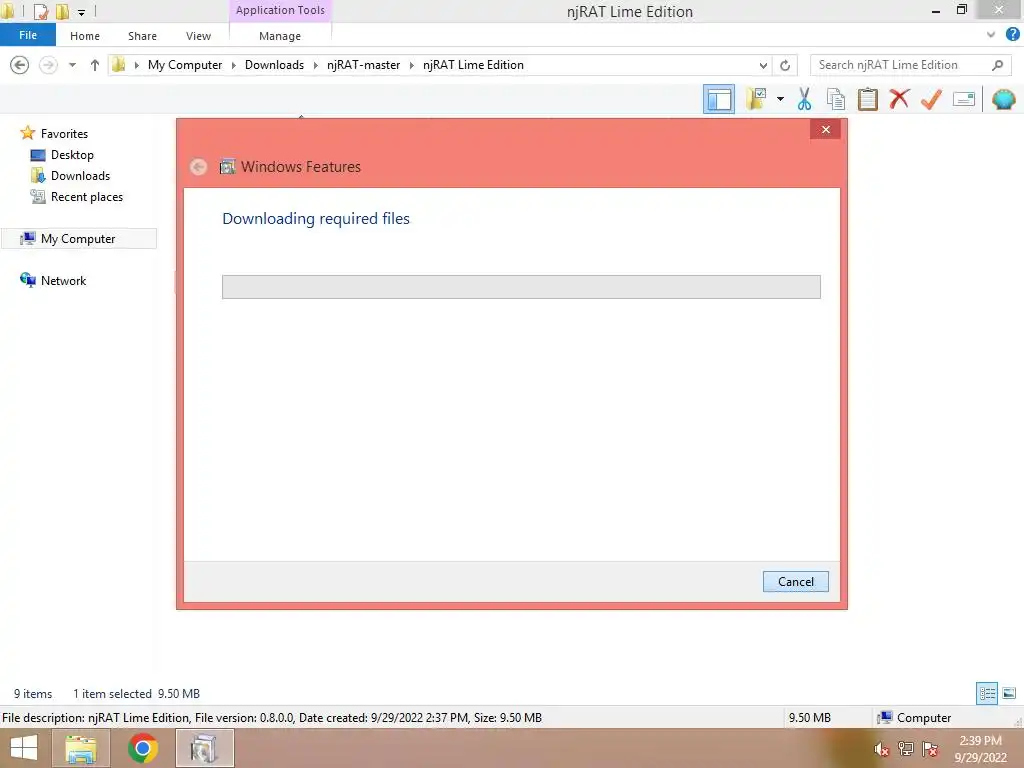1024x768 pixels.
Task: Open the Manage ribbon tab
Action: 280,36
